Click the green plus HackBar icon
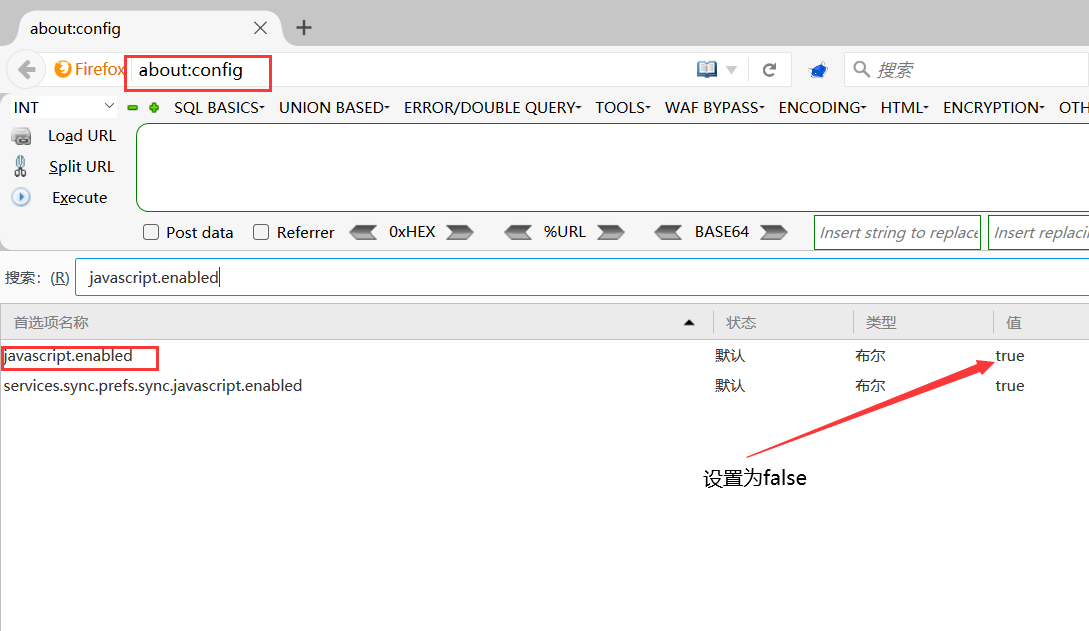This screenshot has width=1089, height=631. pos(154,108)
